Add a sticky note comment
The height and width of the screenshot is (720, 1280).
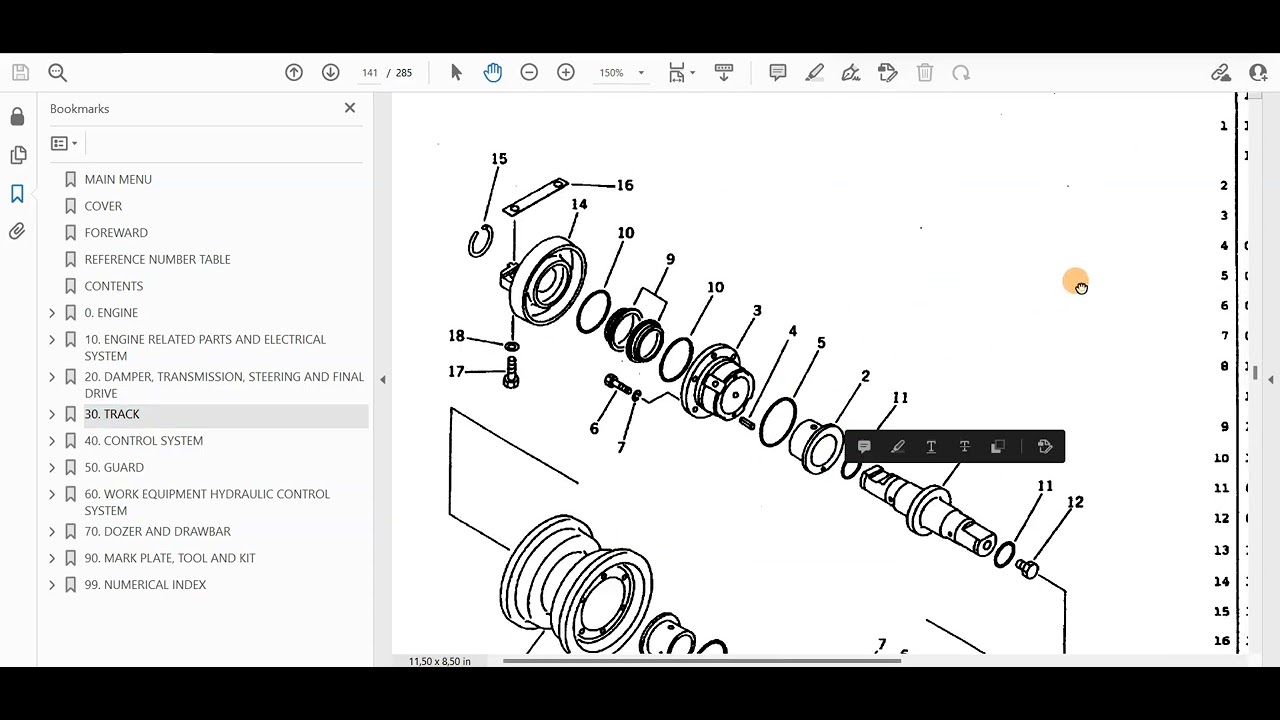778,72
